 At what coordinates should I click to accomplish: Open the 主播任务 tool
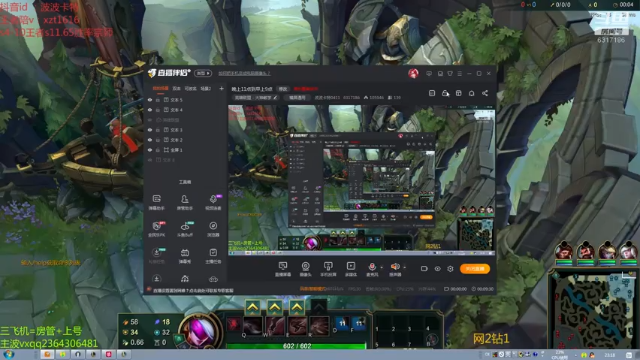pos(213,256)
